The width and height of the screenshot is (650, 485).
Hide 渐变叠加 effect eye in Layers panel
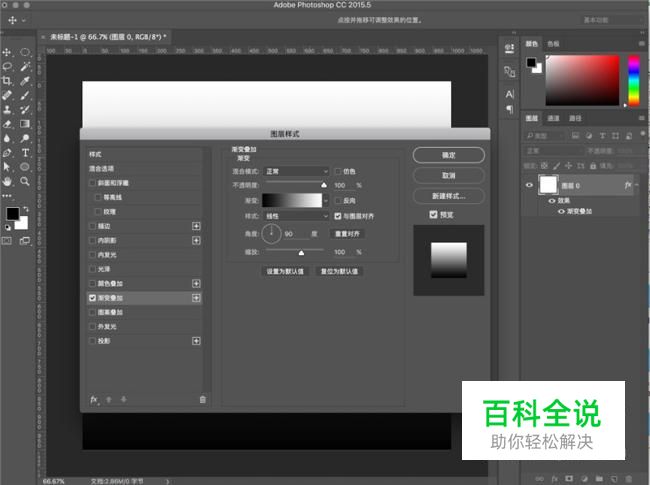tap(561, 211)
